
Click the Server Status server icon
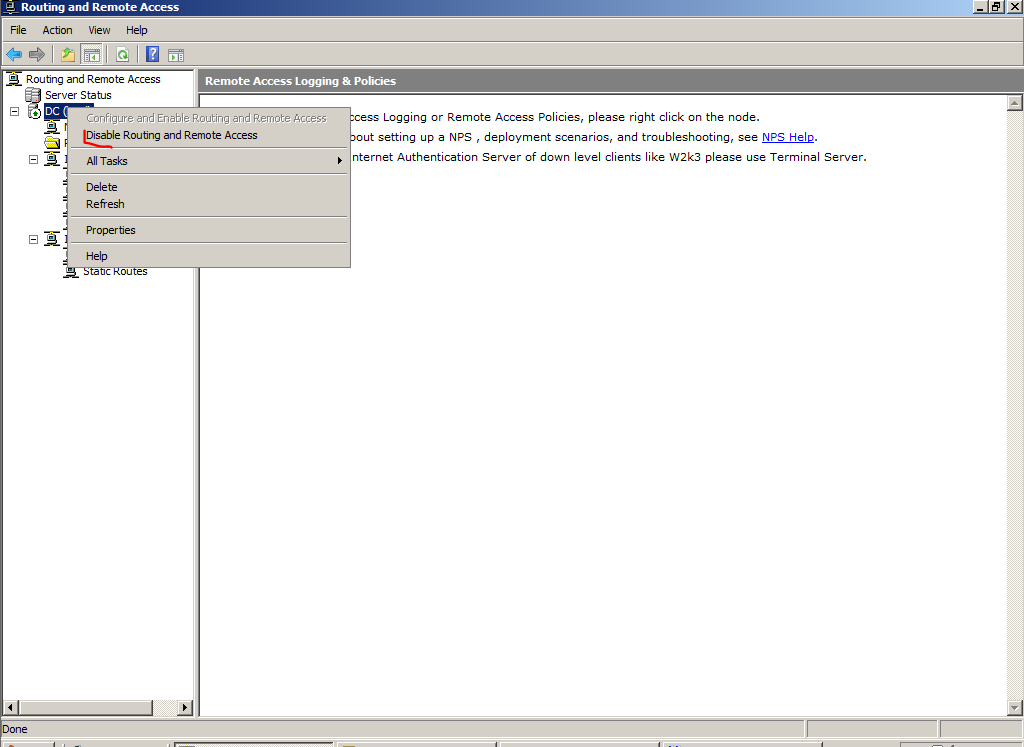pyautogui.click(x=33, y=95)
